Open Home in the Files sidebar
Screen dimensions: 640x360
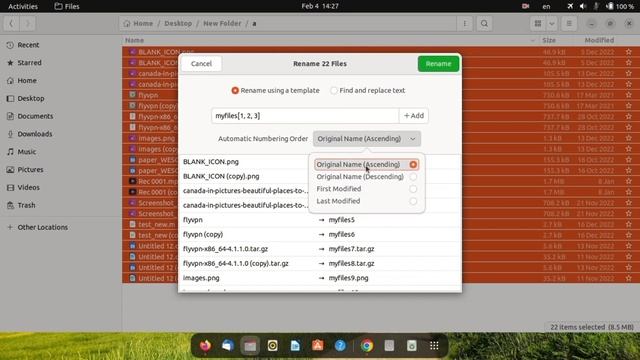61,80
